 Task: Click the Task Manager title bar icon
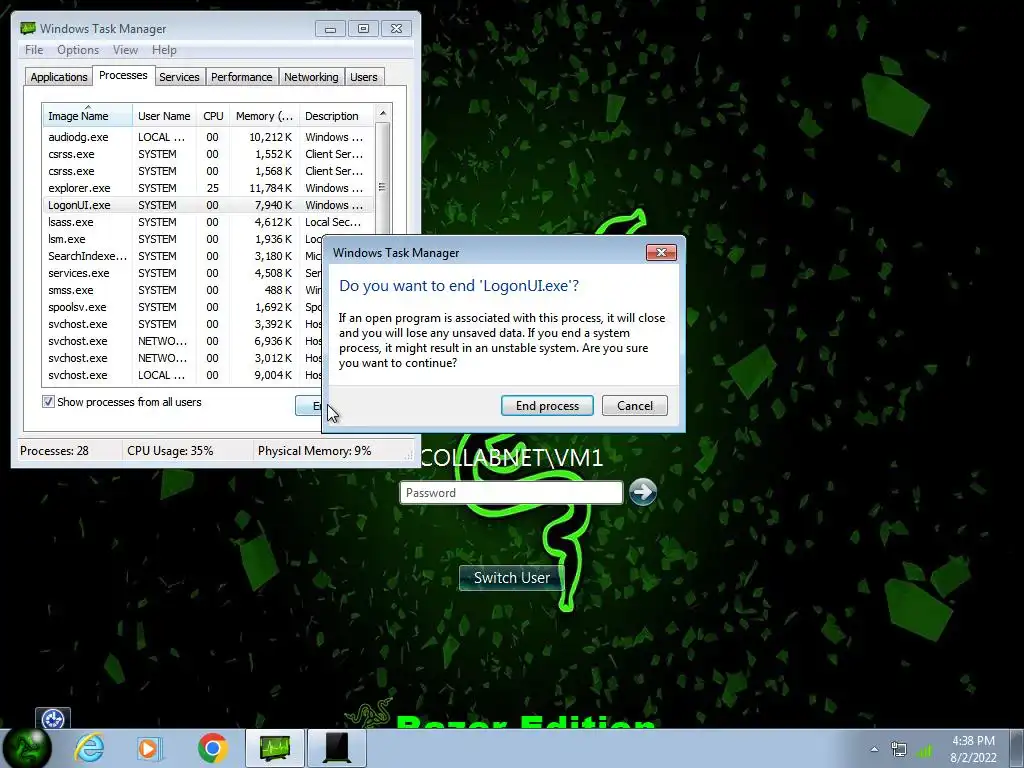pos(27,28)
